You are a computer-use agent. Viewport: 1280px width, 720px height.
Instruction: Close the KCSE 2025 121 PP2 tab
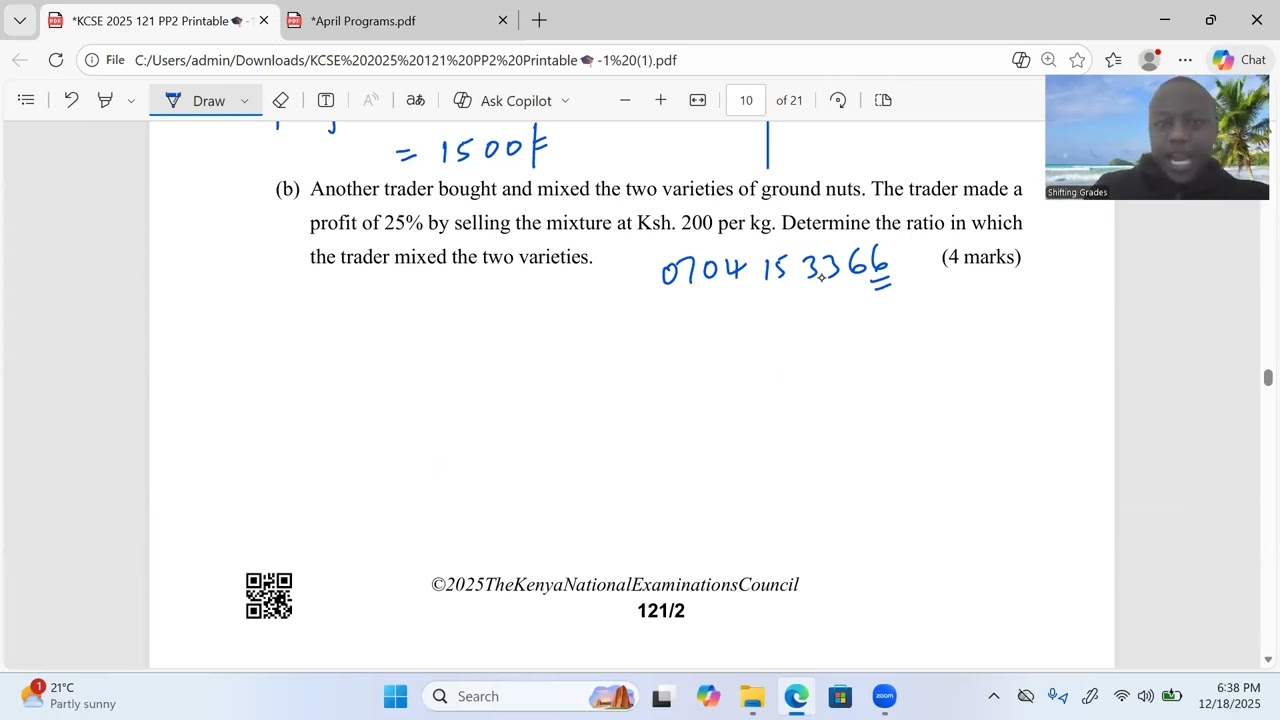point(264,20)
